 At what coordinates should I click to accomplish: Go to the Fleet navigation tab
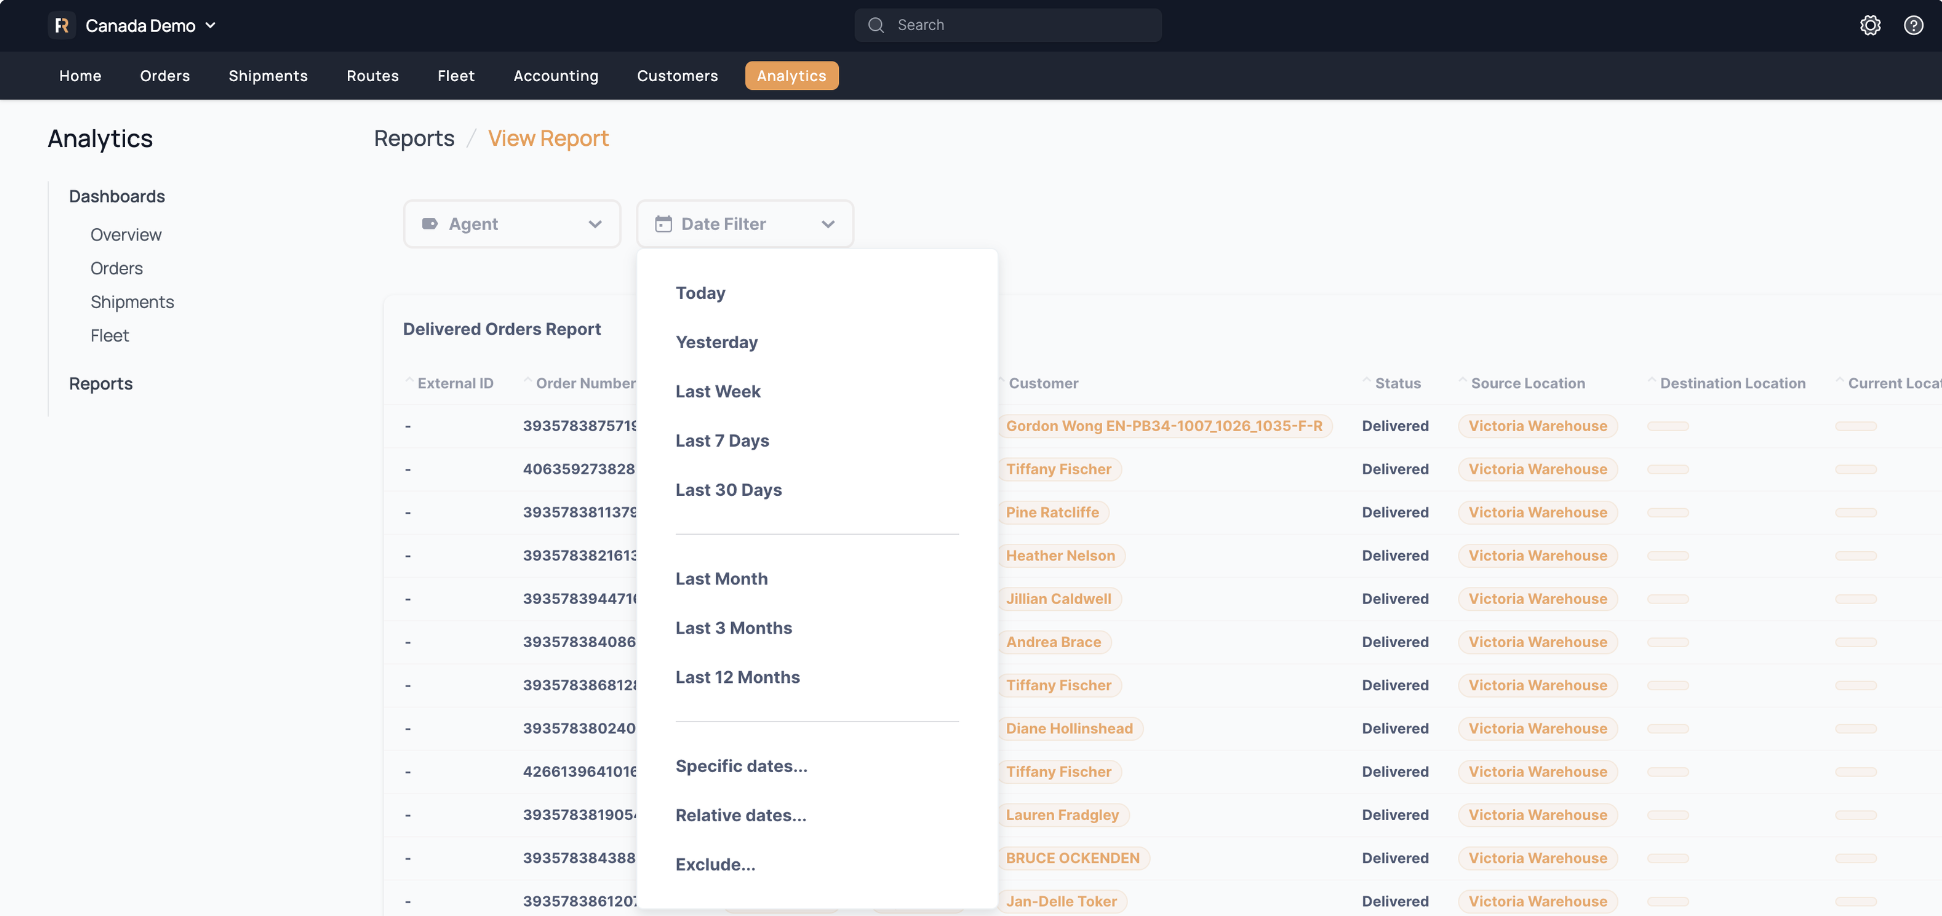click(456, 76)
